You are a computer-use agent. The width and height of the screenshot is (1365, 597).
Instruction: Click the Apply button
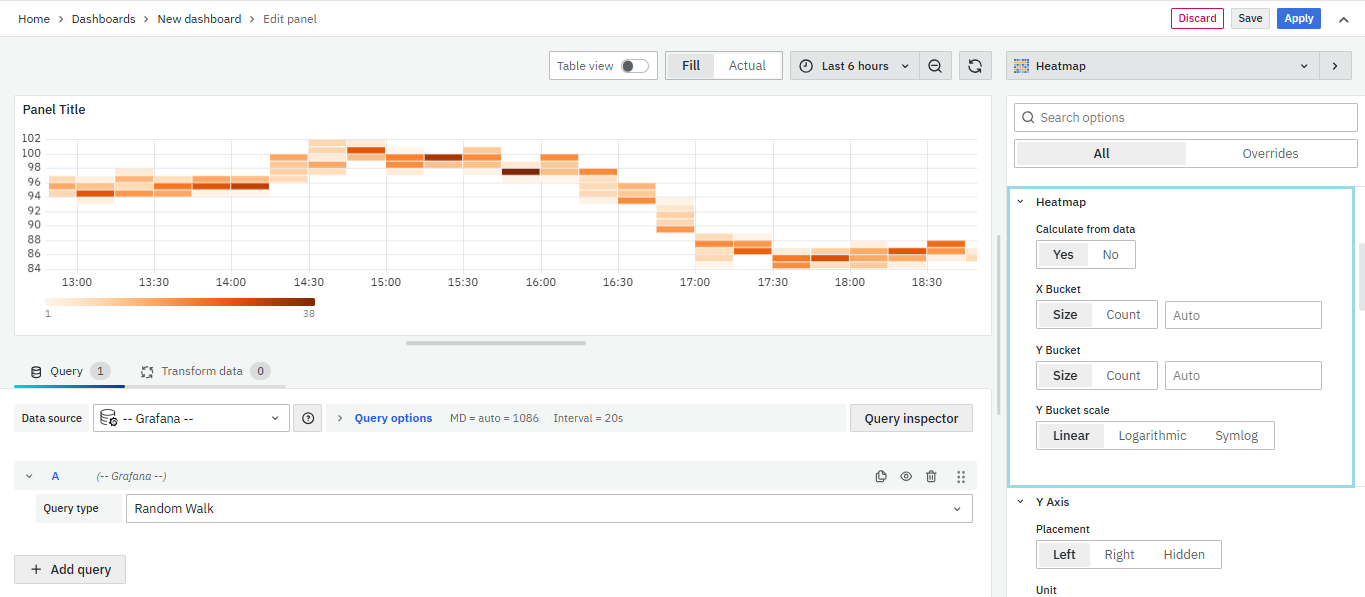pos(1298,18)
